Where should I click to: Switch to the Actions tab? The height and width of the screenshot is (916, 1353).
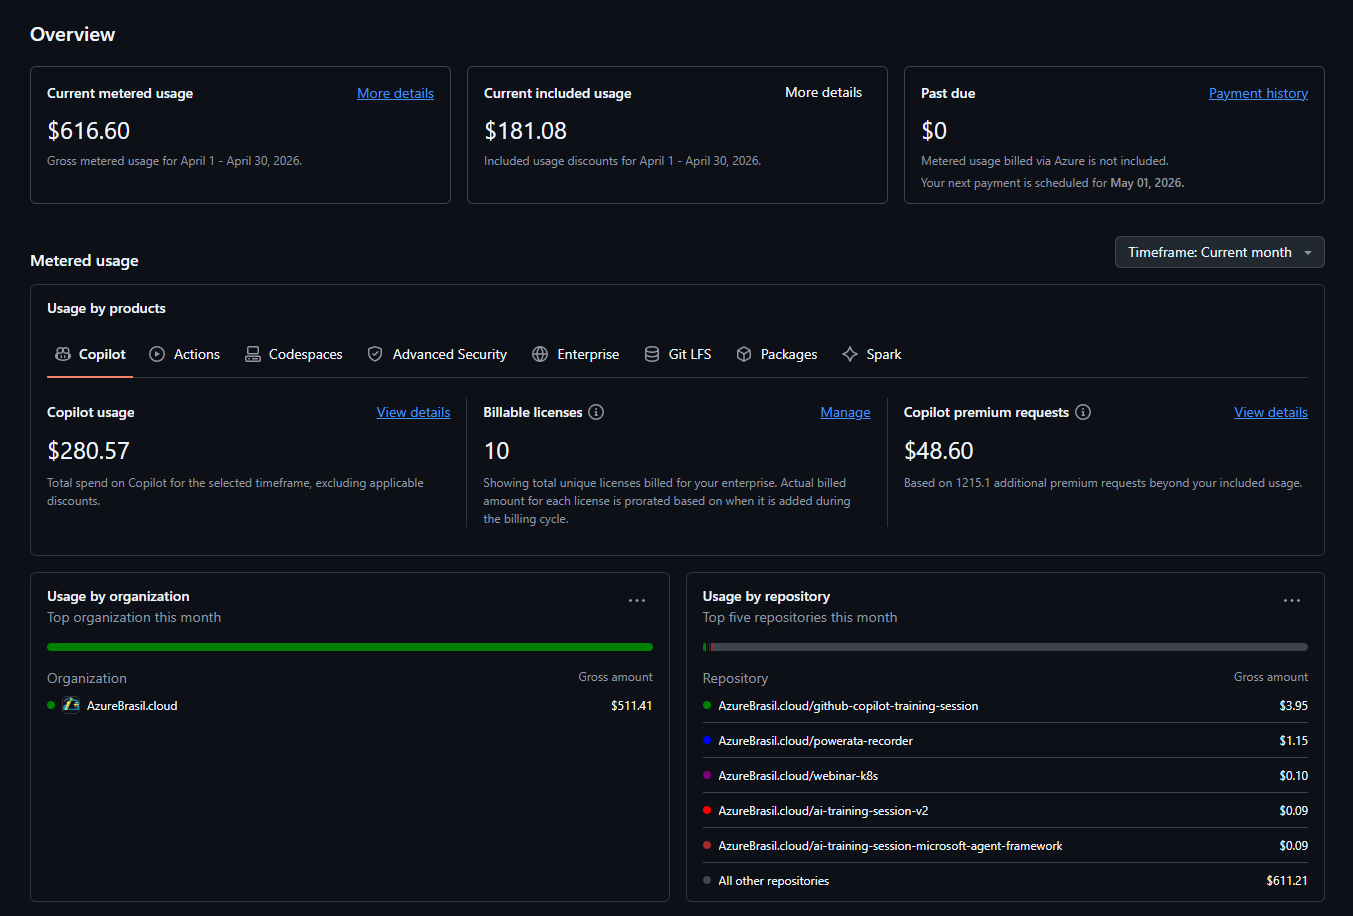(185, 354)
